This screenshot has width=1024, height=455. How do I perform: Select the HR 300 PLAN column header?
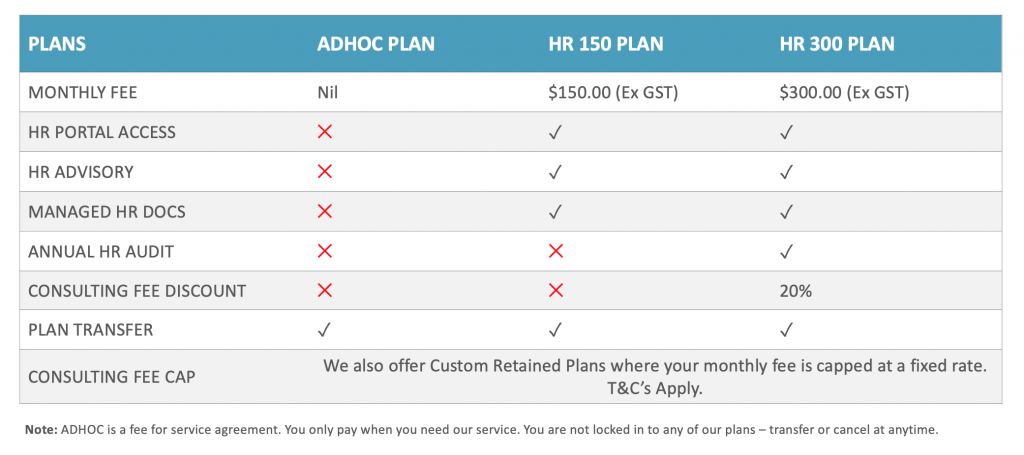coord(837,44)
